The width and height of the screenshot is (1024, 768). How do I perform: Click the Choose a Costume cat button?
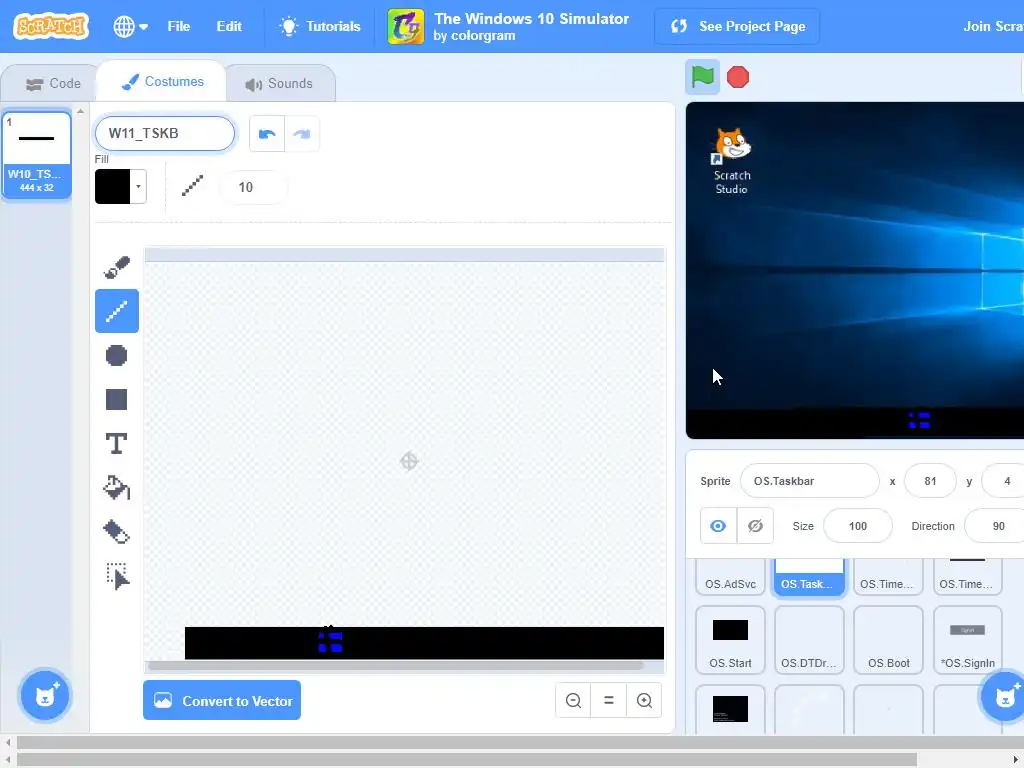pyautogui.click(x=45, y=695)
